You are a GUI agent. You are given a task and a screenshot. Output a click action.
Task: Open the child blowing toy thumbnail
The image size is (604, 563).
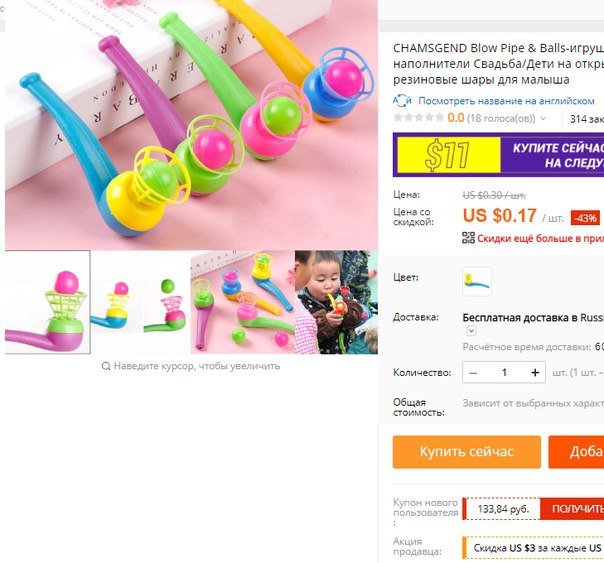coord(336,302)
